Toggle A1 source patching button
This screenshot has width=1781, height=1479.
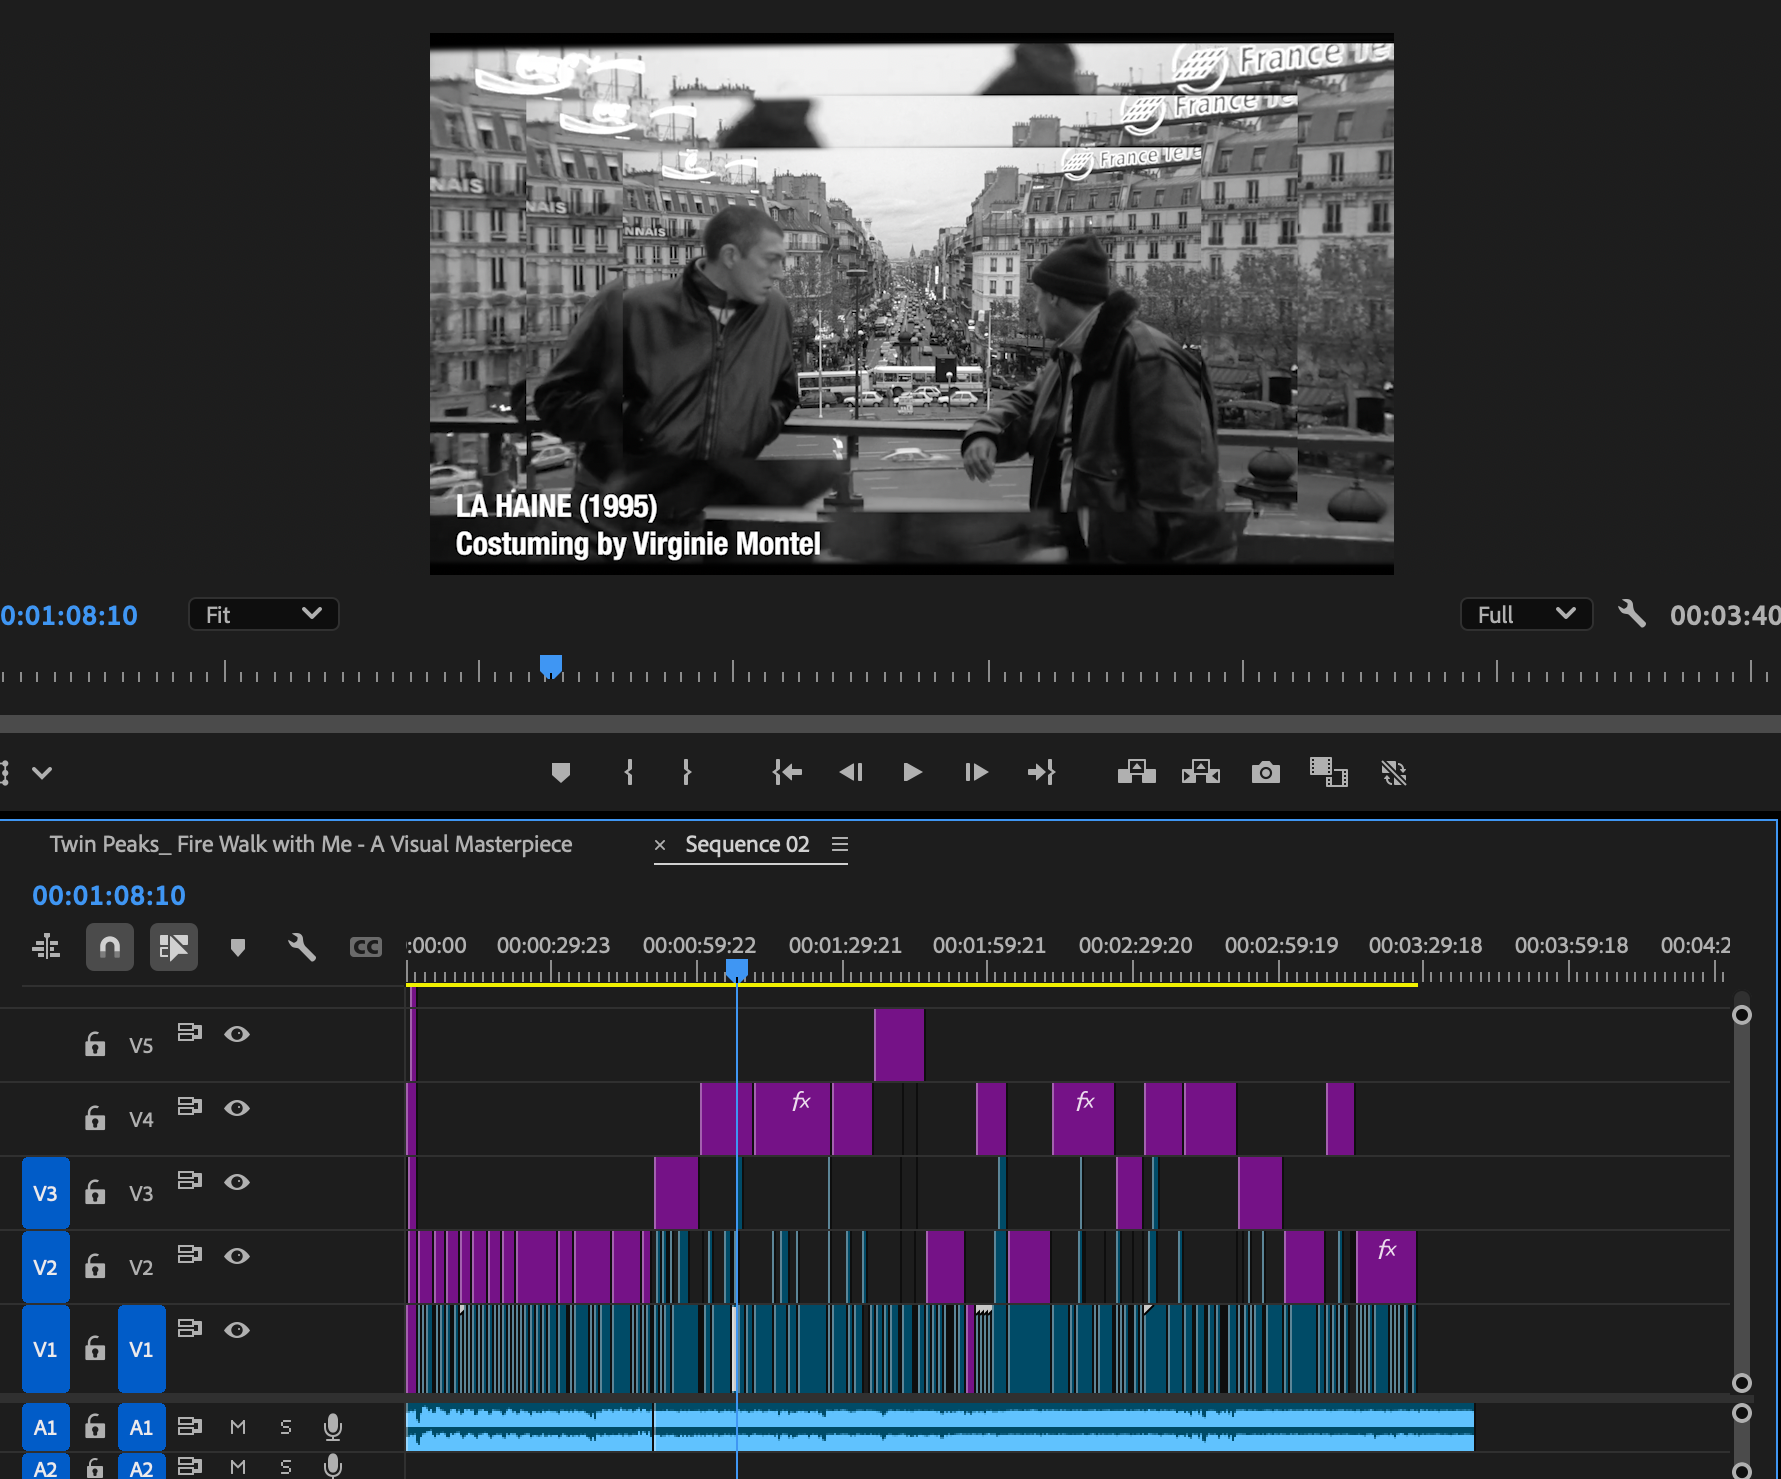[x=45, y=1427]
